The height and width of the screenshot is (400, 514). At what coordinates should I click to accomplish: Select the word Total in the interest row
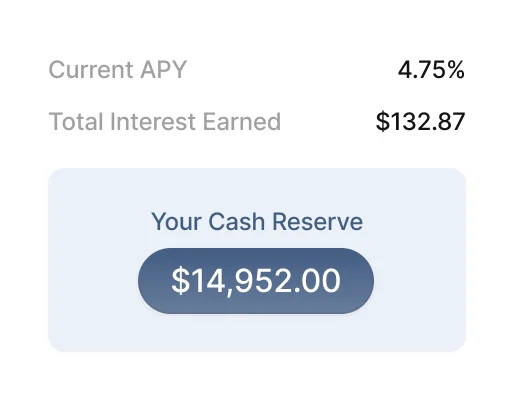click(x=76, y=121)
